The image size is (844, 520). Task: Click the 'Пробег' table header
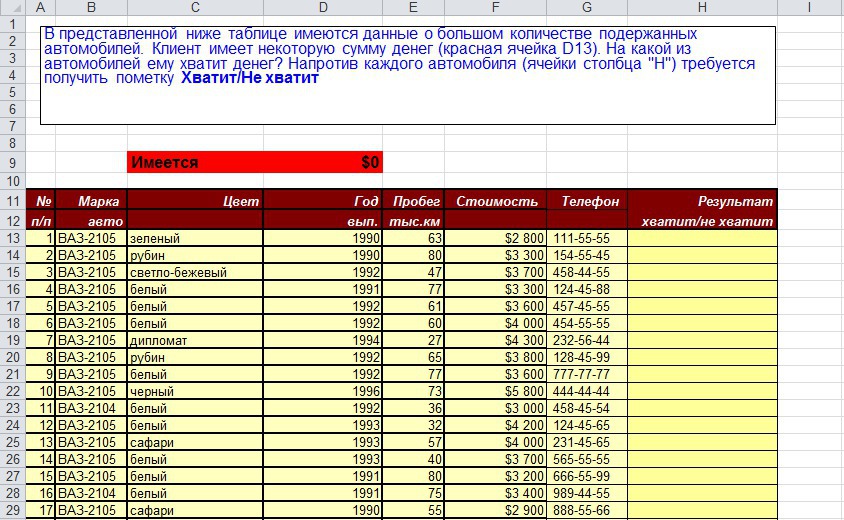point(413,201)
